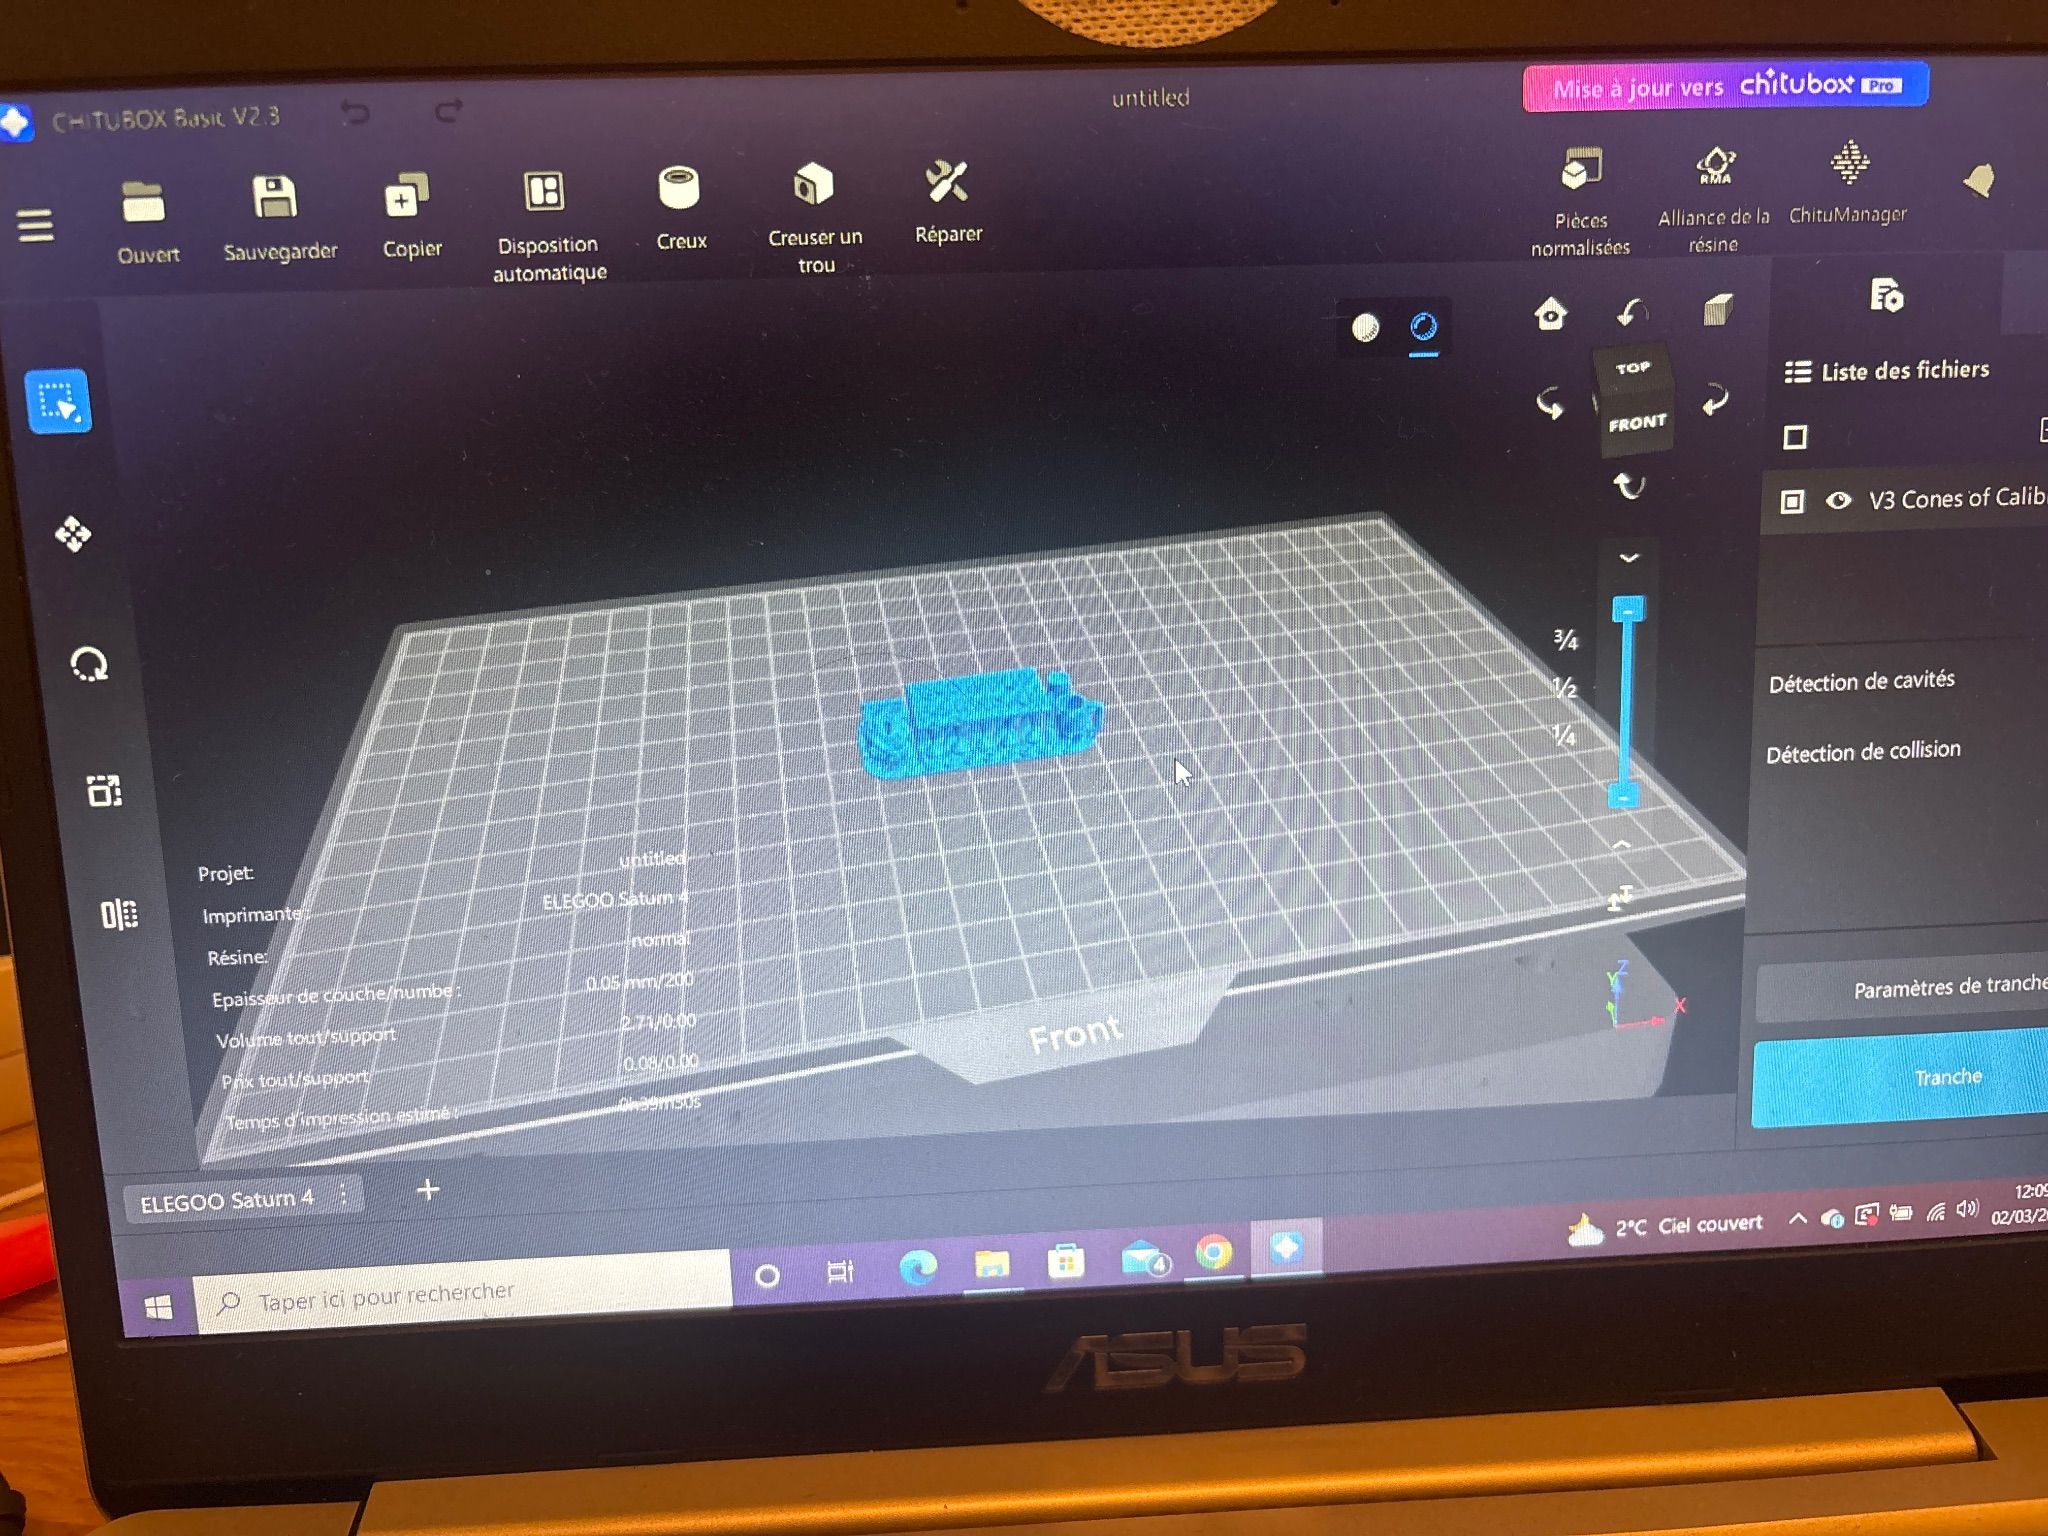Open the Réparer repair tool
2048x1536 pixels.
coord(946,181)
